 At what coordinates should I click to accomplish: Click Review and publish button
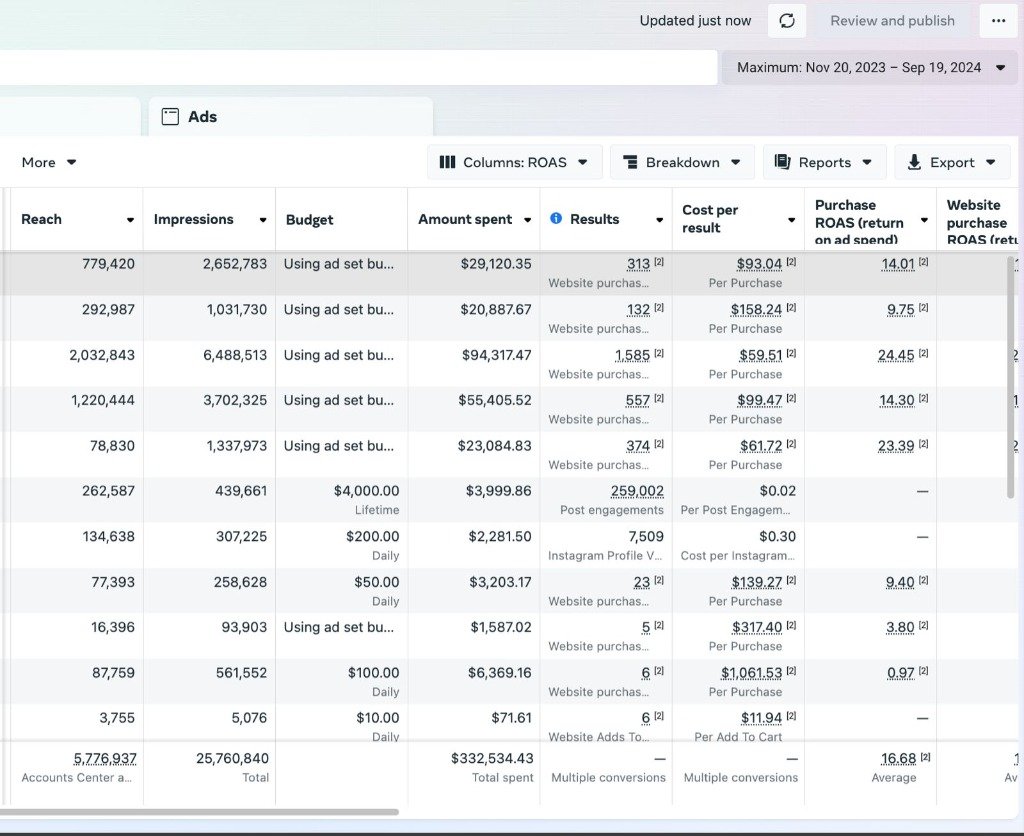(x=892, y=21)
